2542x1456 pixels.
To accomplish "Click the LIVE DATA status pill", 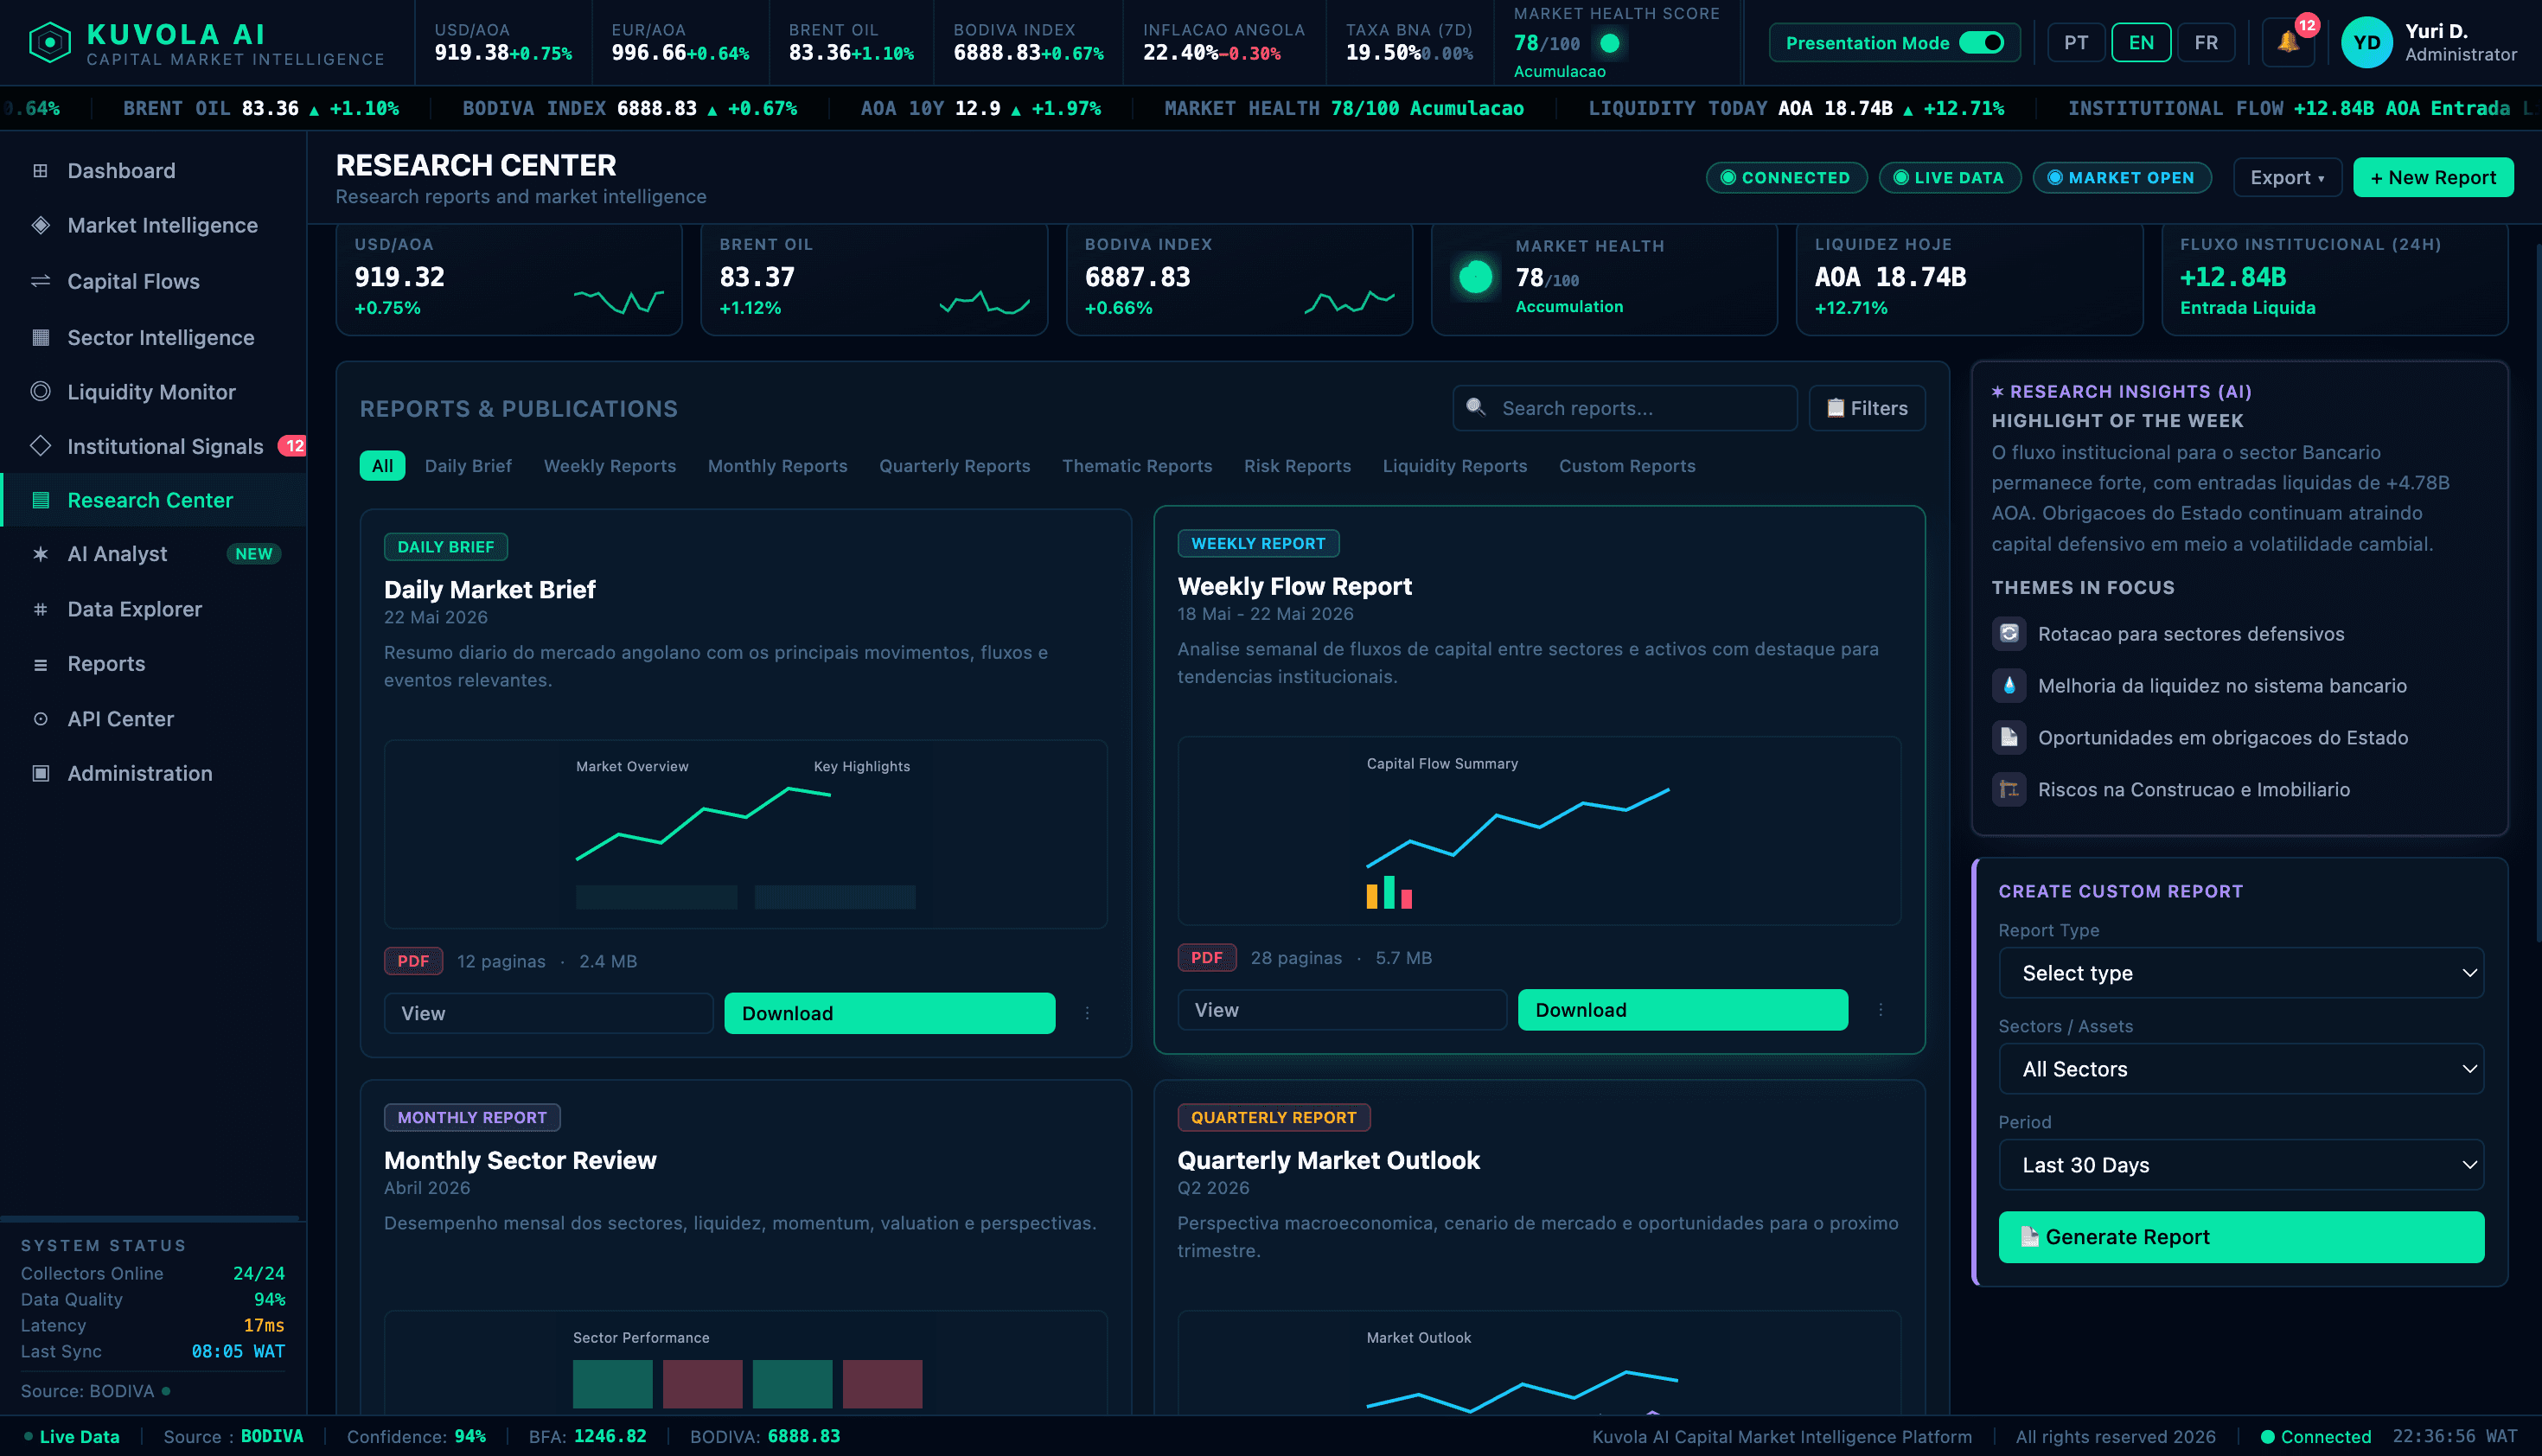I will [x=1950, y=178].
